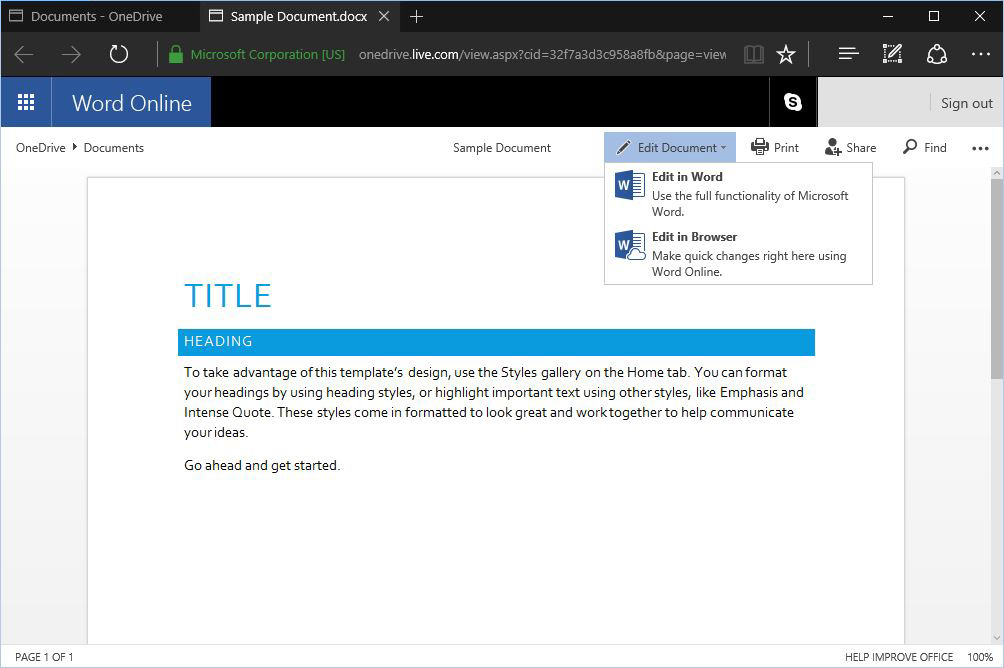Add page to favorites star icon

[786, 54]
